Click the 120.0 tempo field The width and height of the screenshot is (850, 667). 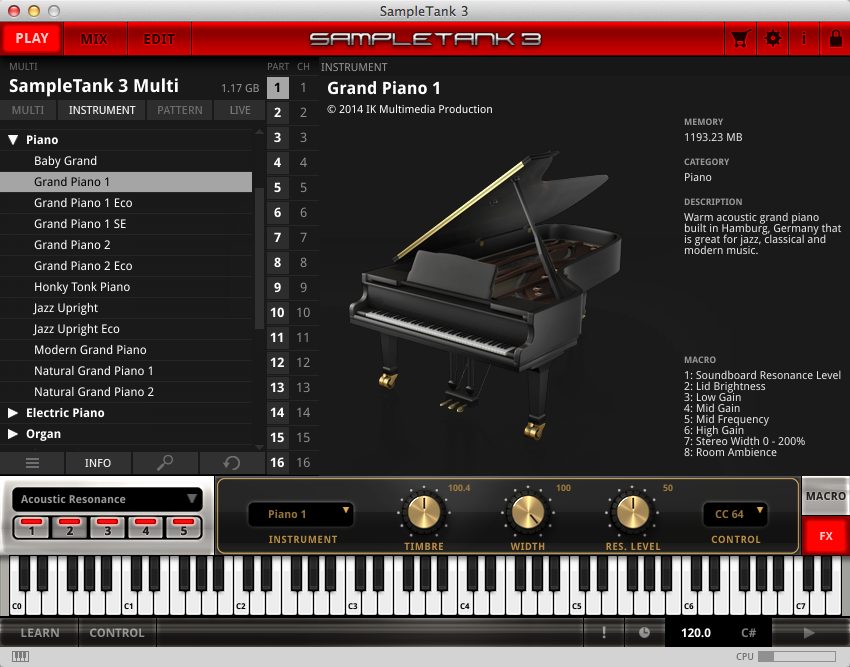pos(696,632)
